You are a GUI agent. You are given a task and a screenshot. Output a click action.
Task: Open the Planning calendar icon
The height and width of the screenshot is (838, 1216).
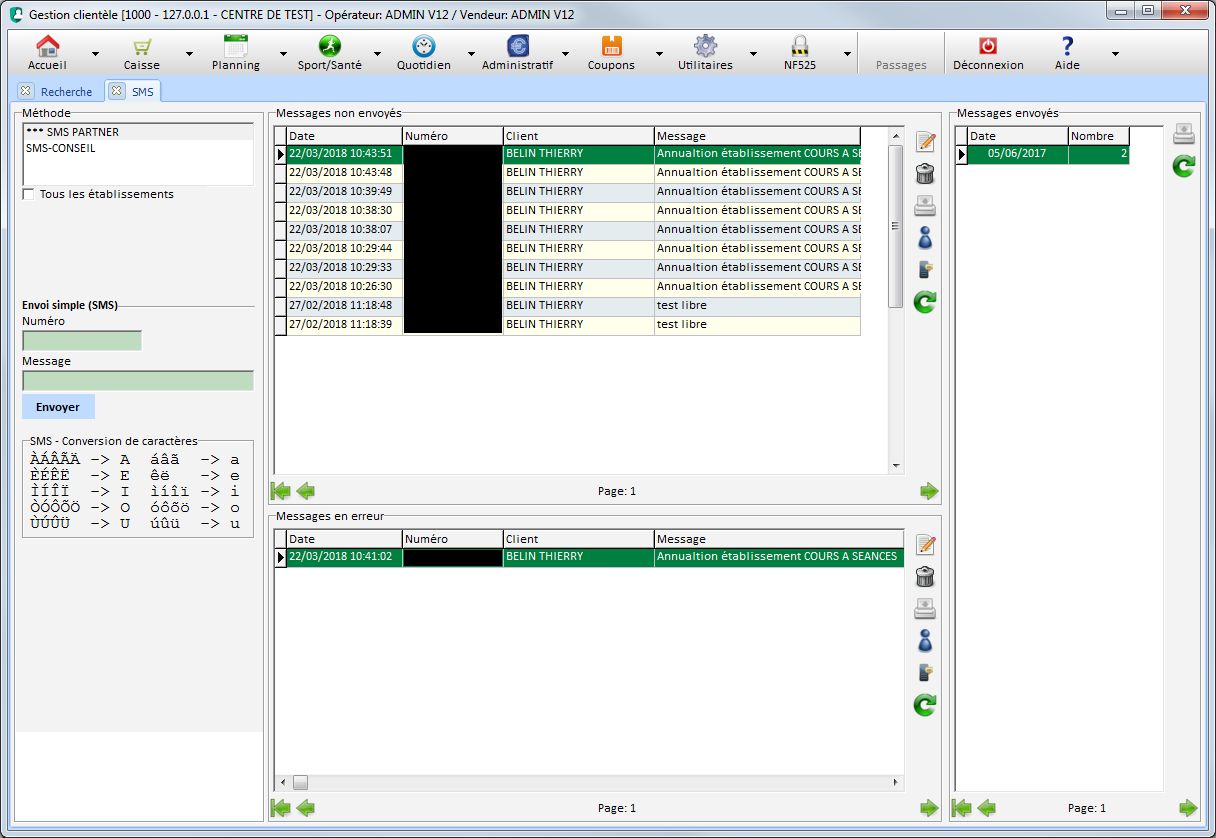236,47
